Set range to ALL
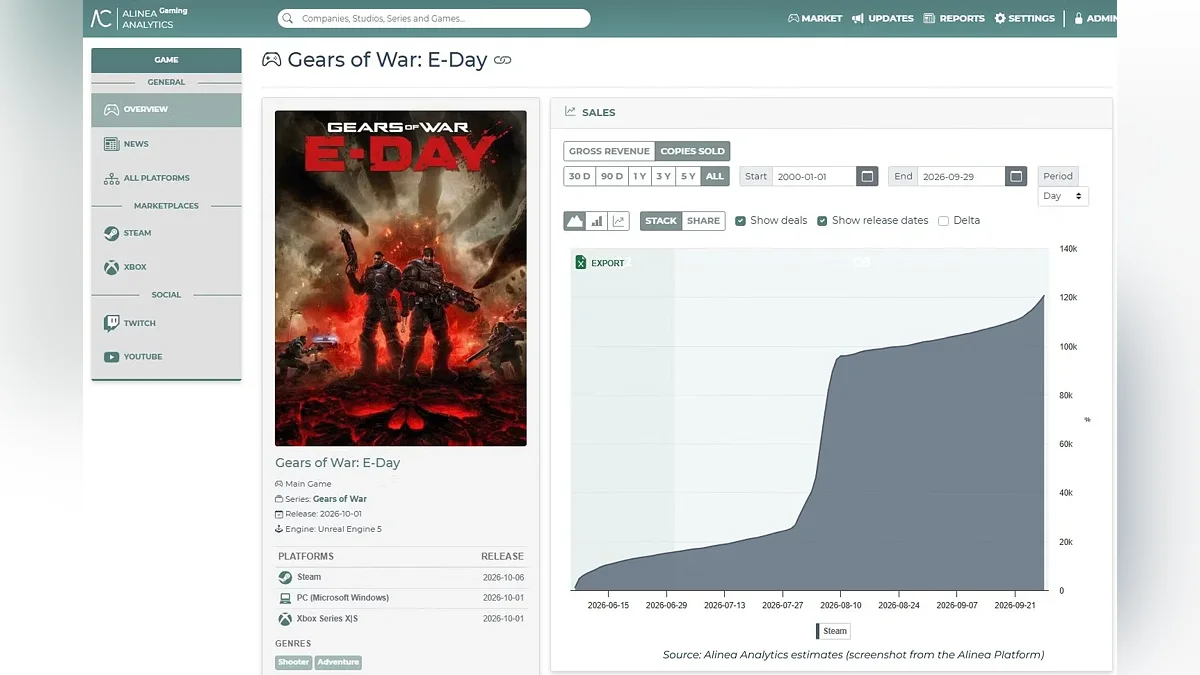Screen dimensions: 1200x675 [714, 176]
